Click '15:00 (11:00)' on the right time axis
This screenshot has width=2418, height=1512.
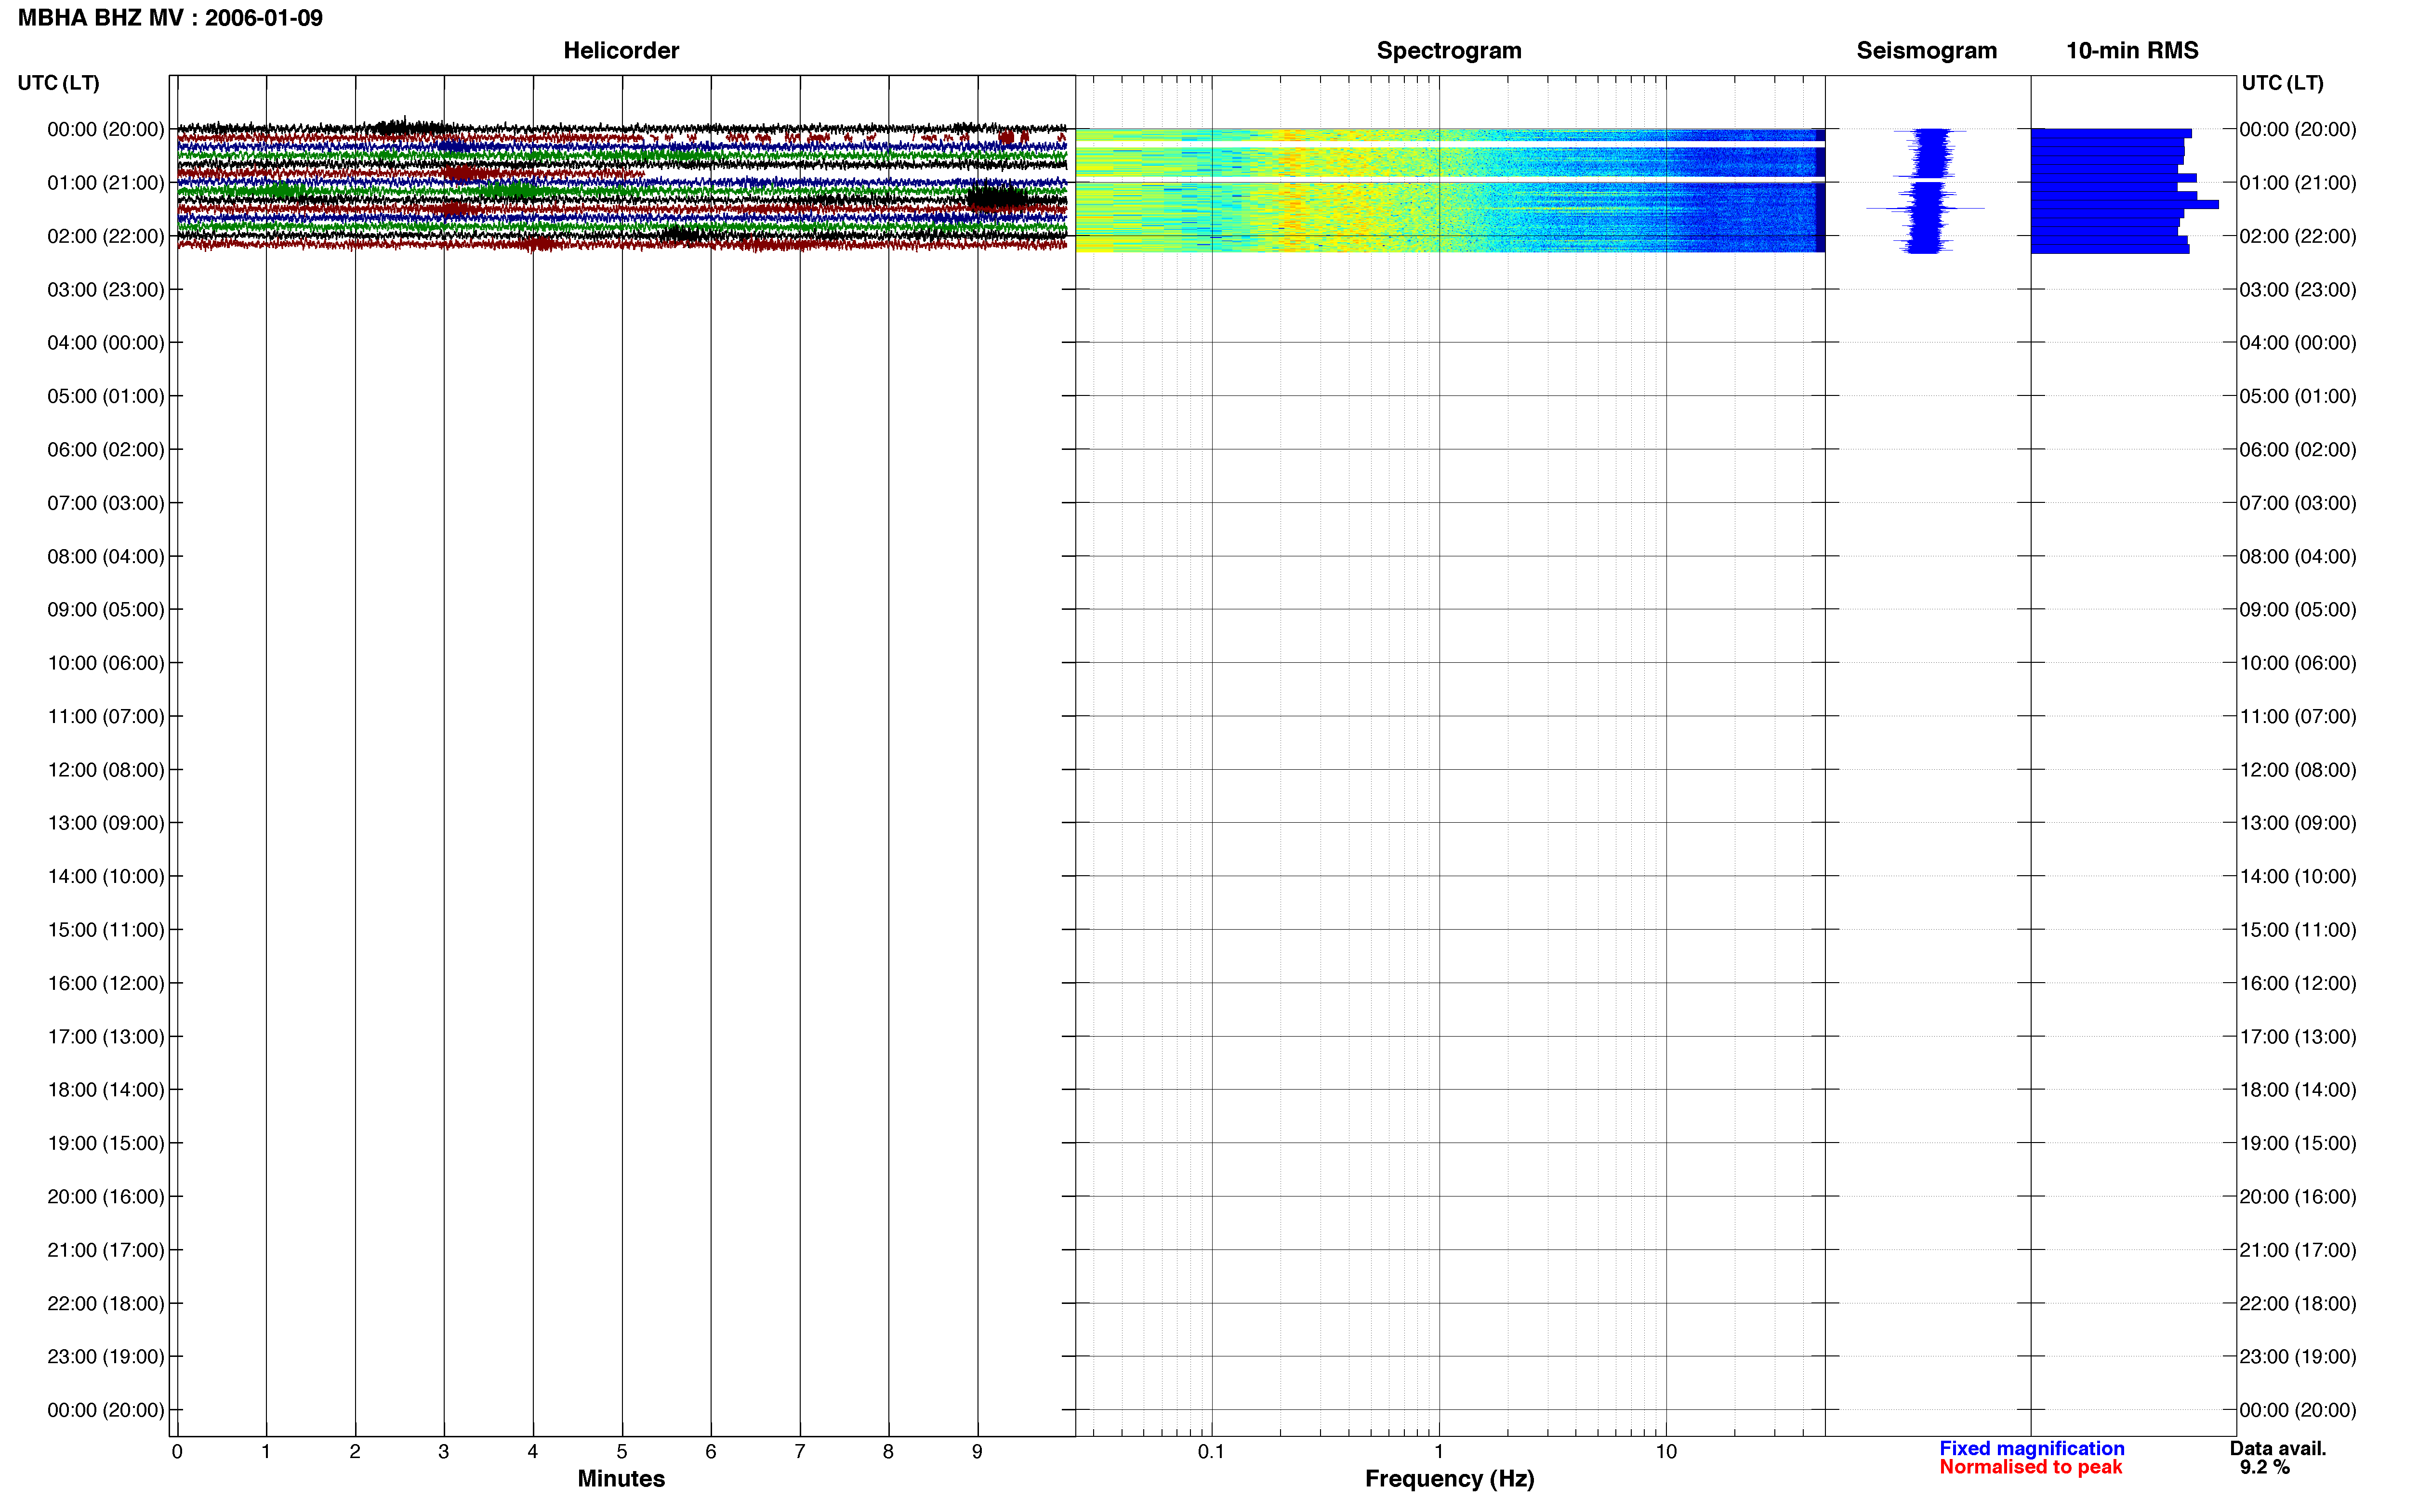tap(2298, 930)
